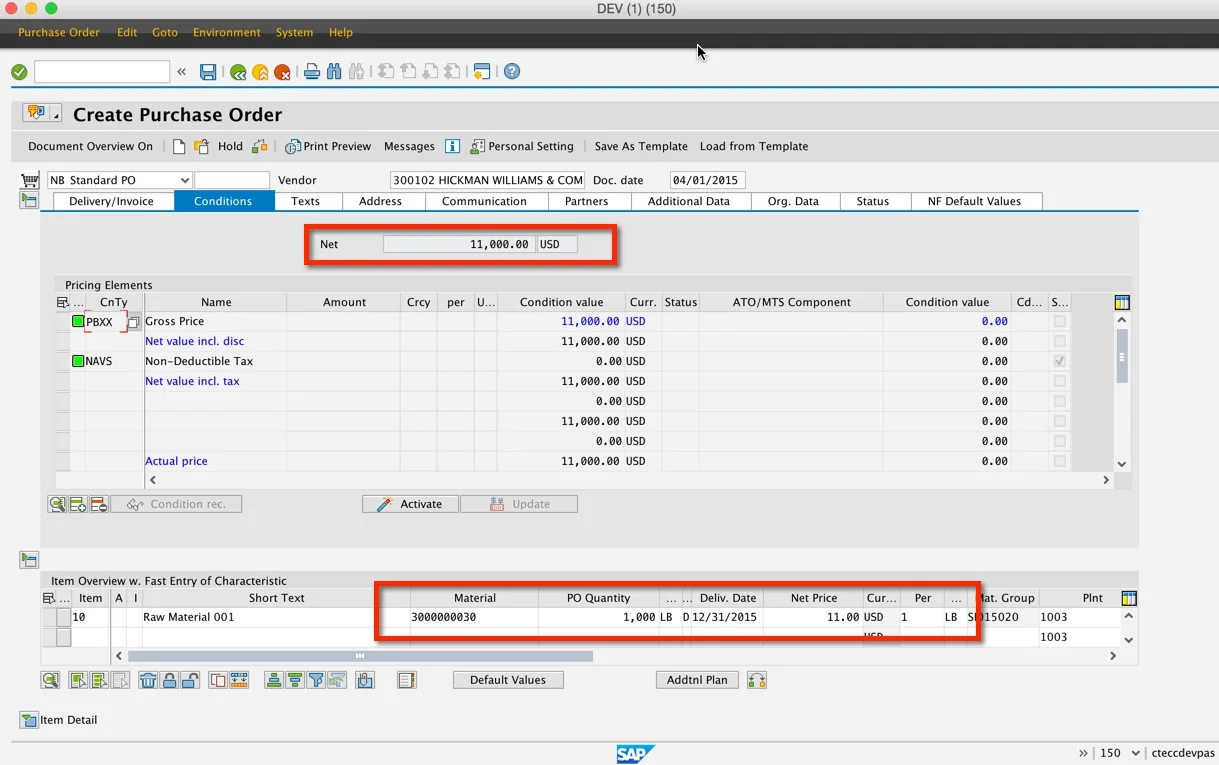Open the dropdown arrow next to the Create Purchase Order icon
This screenshot has width=1219, height=765.
(56, 114)
